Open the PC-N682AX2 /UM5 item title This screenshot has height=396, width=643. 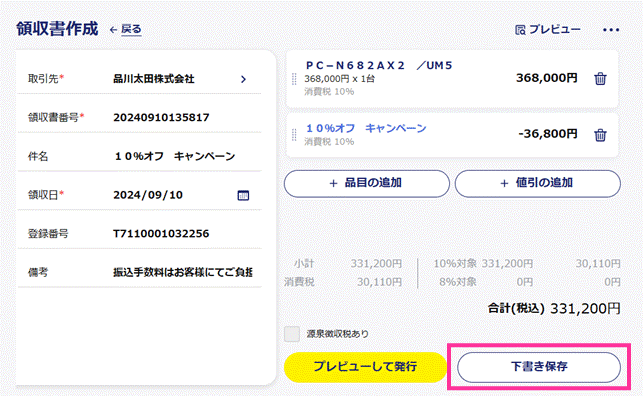pyautogui.click(x=379, y=66)
